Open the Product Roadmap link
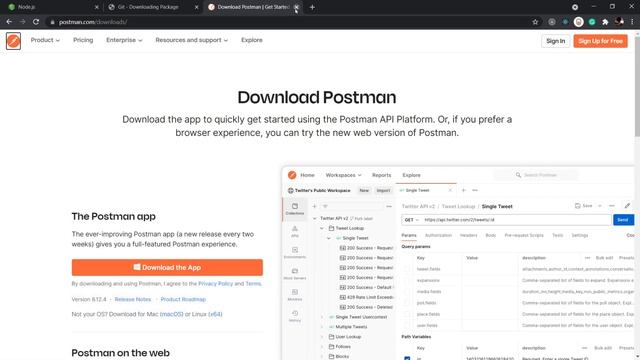Screen dimensions: 640x360 point(183,299)
